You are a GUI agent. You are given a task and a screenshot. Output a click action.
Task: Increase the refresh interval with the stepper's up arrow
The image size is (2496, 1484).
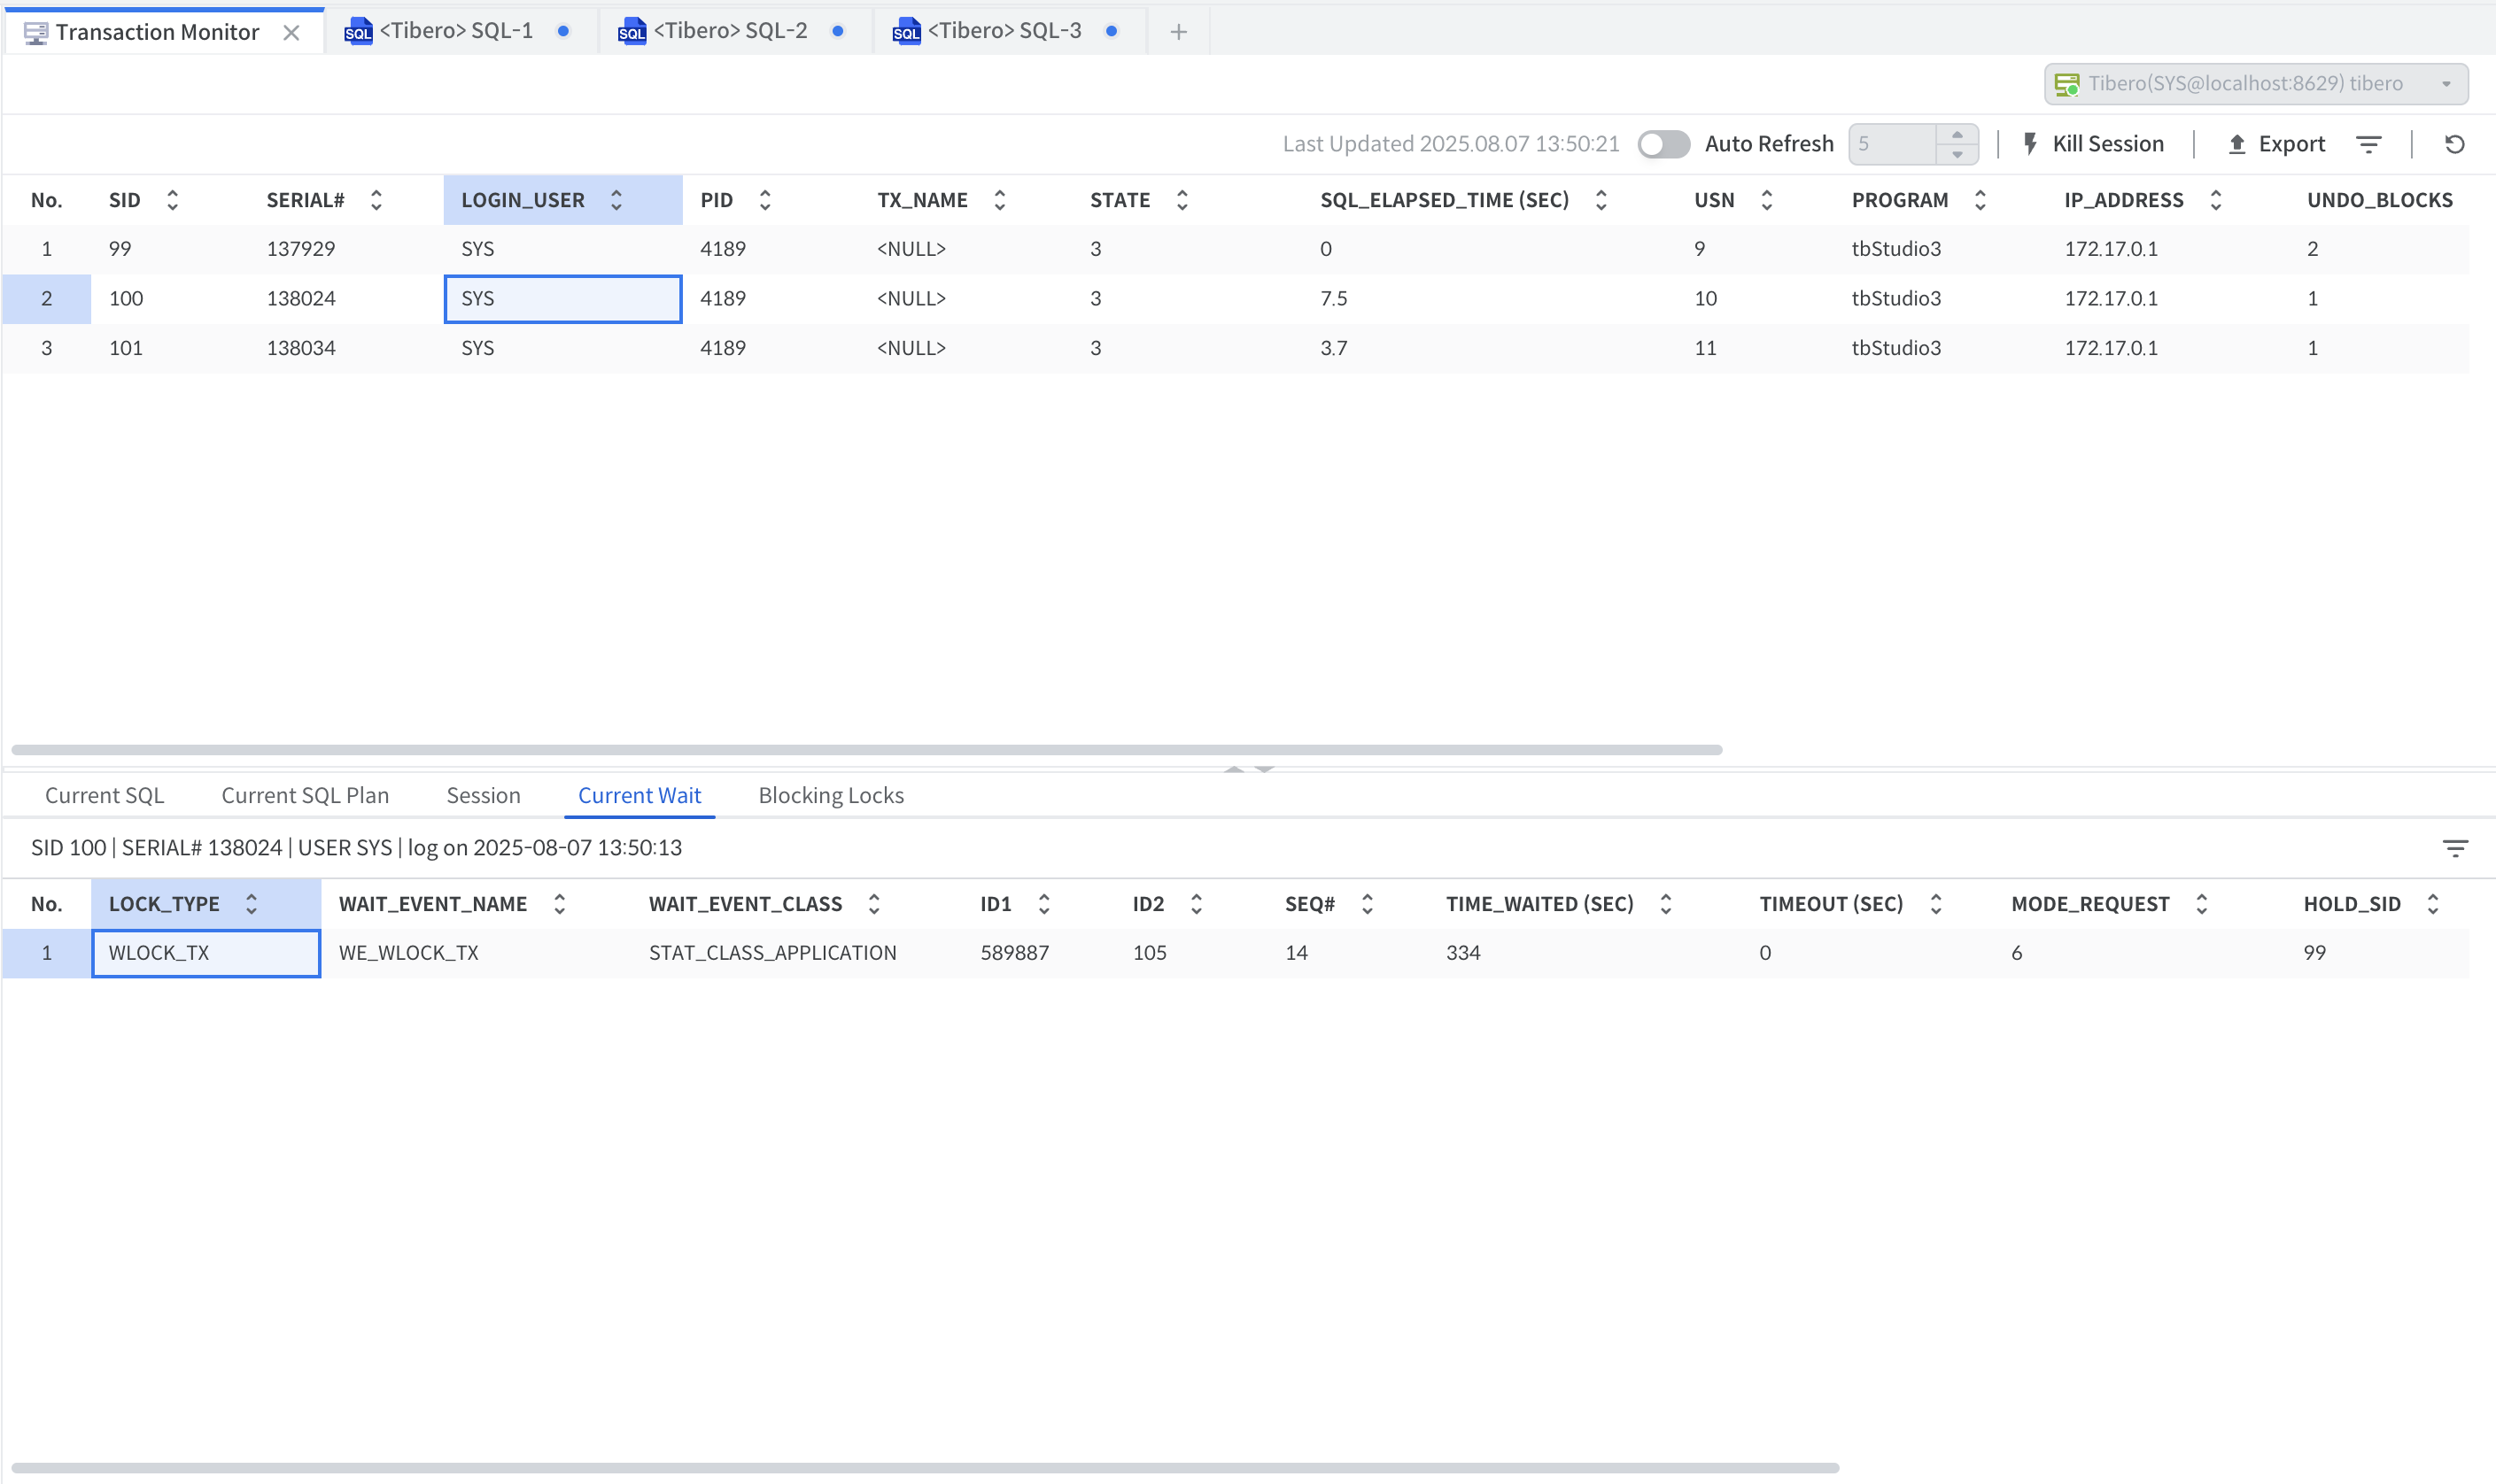click(x=1957, y=134)
